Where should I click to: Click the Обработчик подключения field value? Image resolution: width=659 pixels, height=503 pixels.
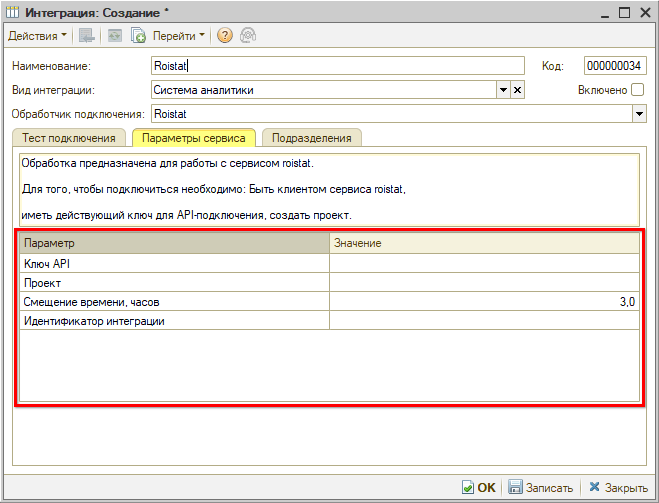coord(392,114)
